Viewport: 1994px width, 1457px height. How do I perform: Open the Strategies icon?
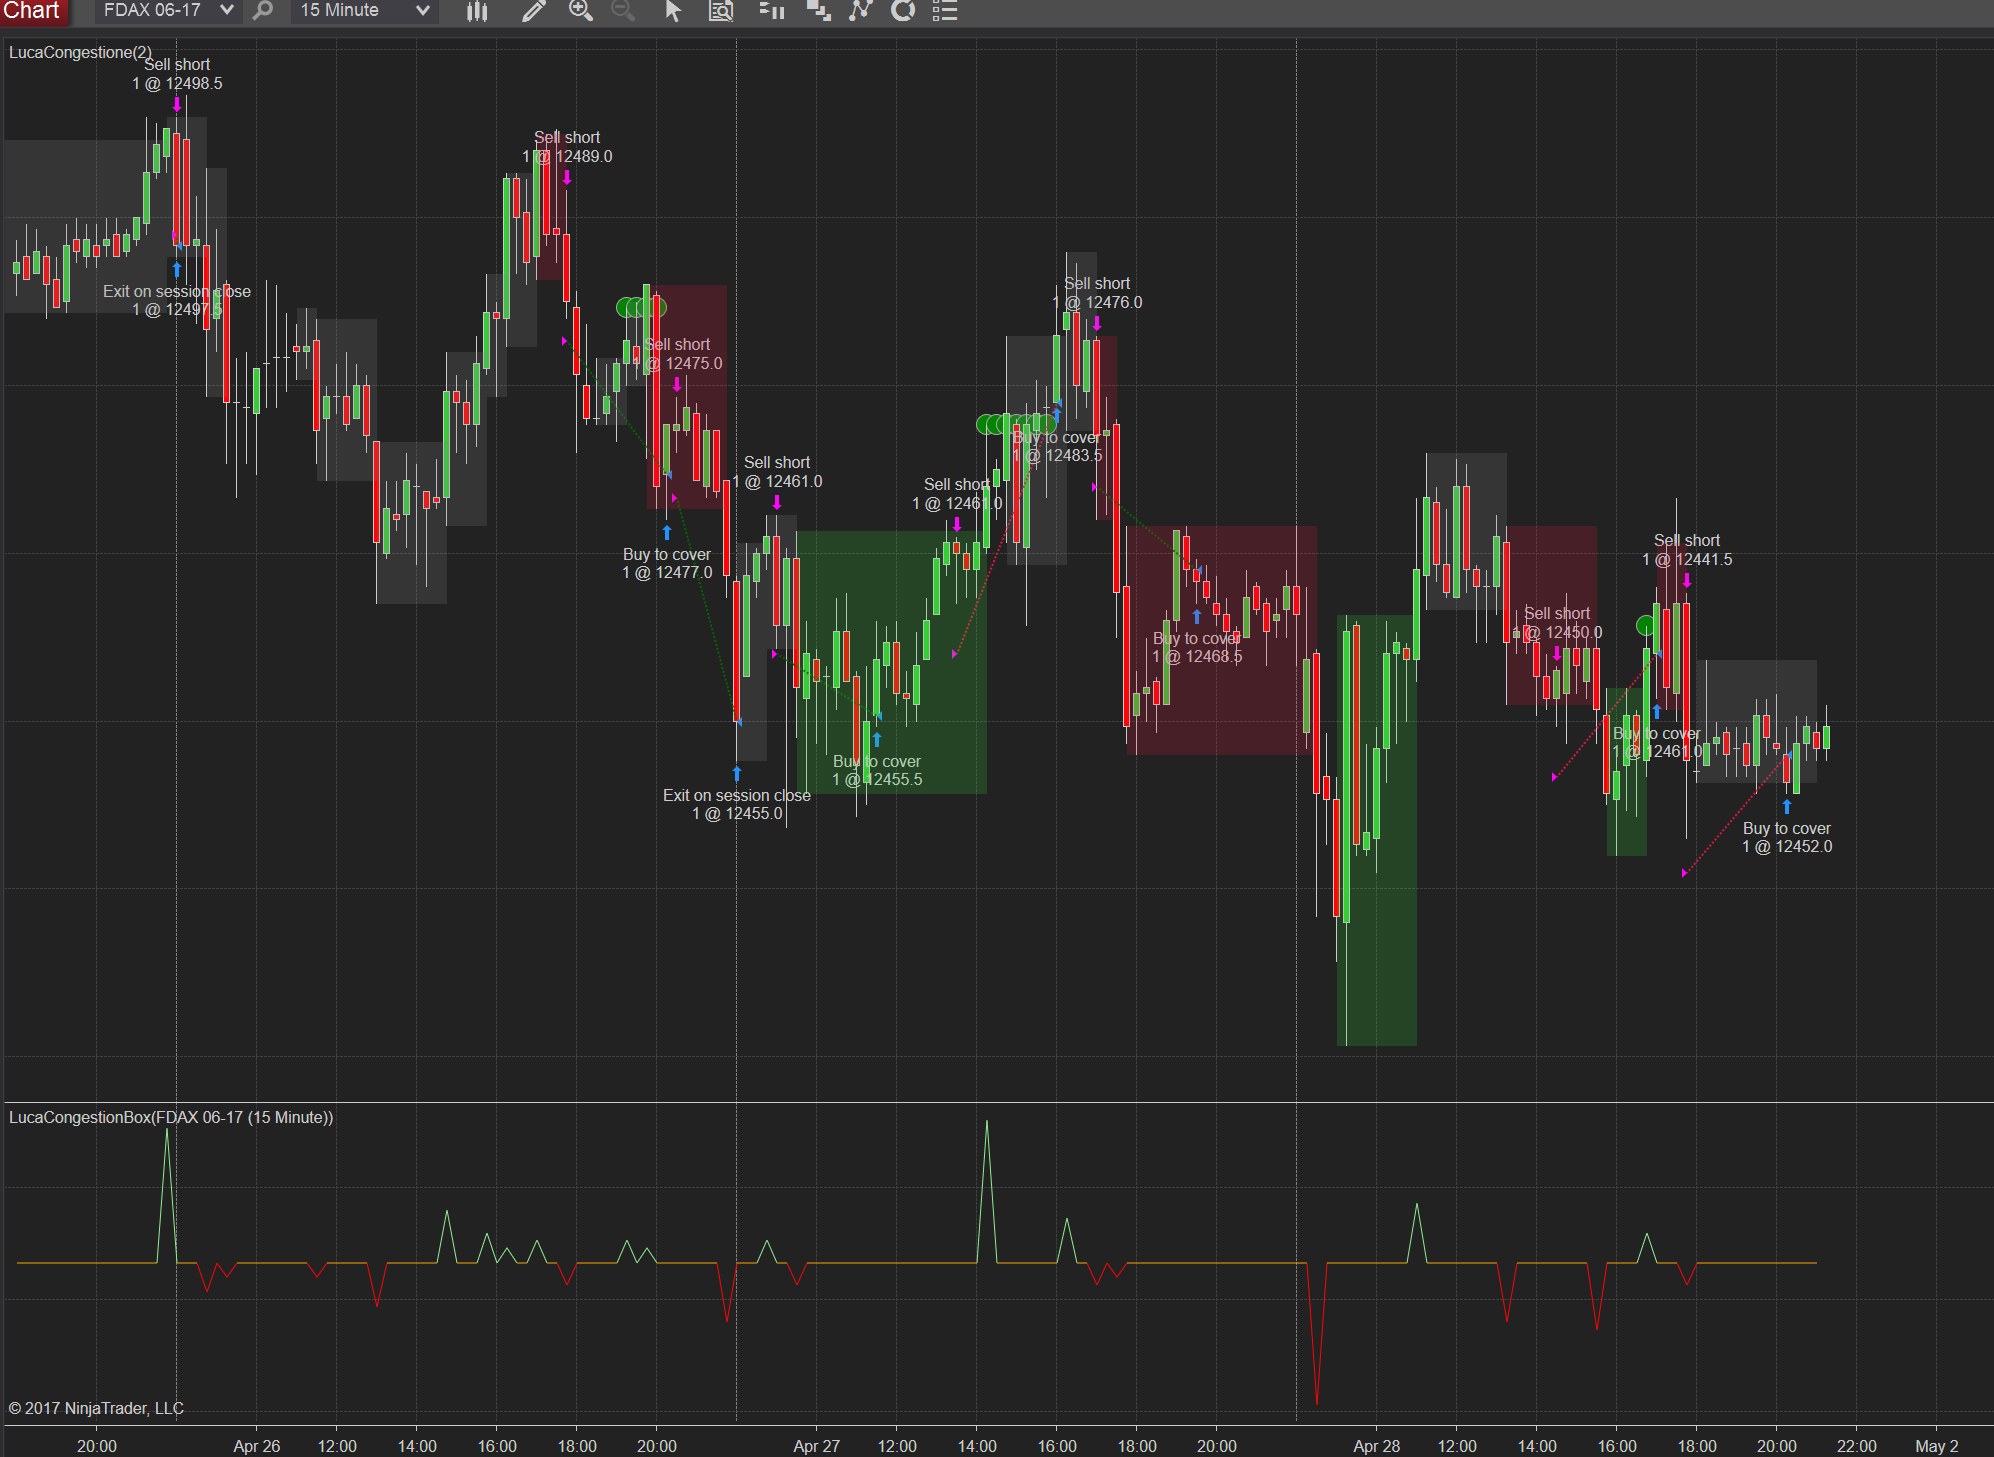(x=860, y=11)
